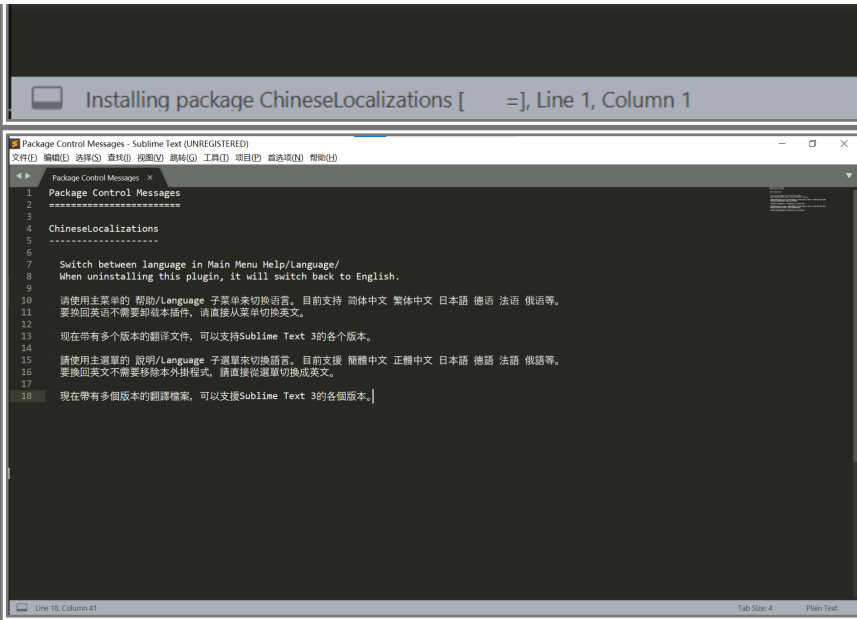Click line 11 beginning with 要换回英语
Viewport: 857px width, 620px height.
[183, 312]
